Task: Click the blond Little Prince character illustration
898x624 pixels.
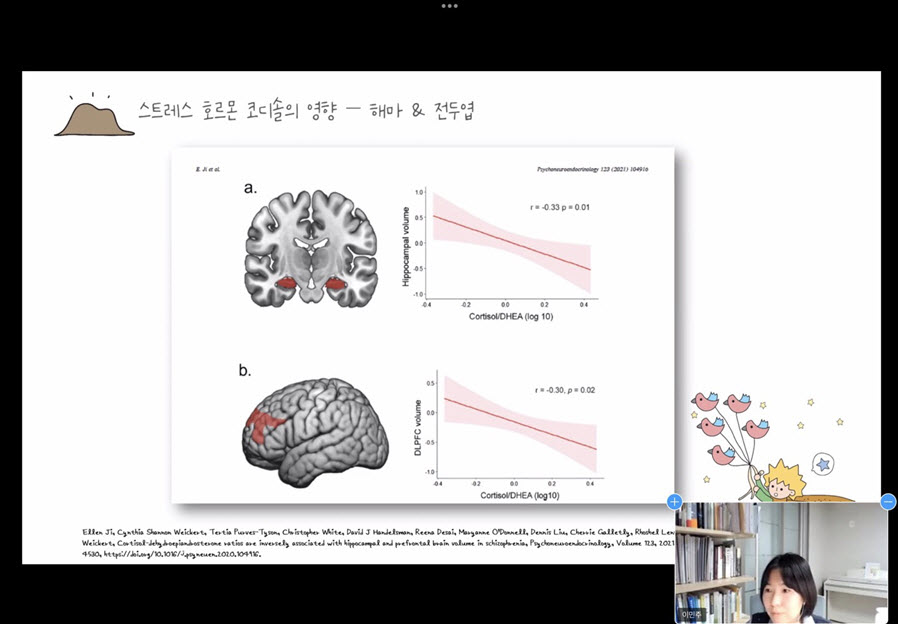Action: [778, 481]
